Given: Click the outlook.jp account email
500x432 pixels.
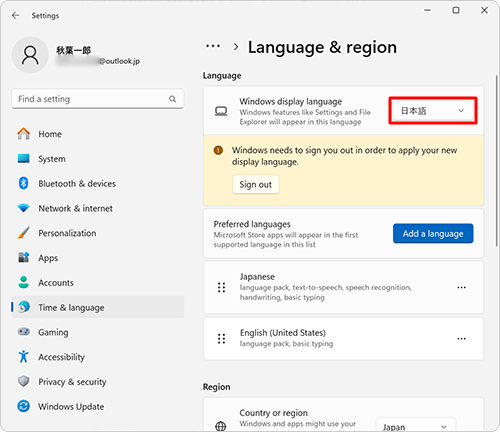Looking at the screenshot, I should pos(97,61).
